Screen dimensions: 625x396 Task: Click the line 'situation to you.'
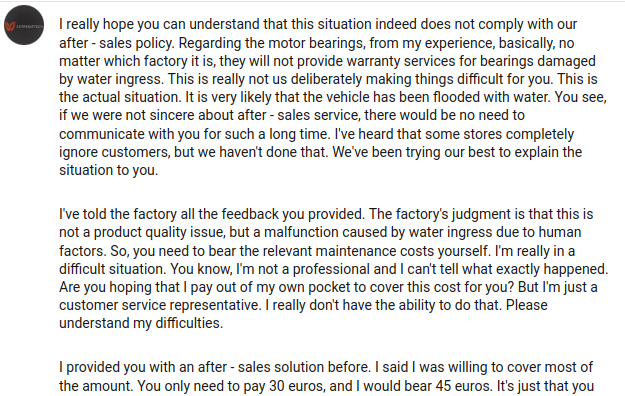[x=108, y=170]
